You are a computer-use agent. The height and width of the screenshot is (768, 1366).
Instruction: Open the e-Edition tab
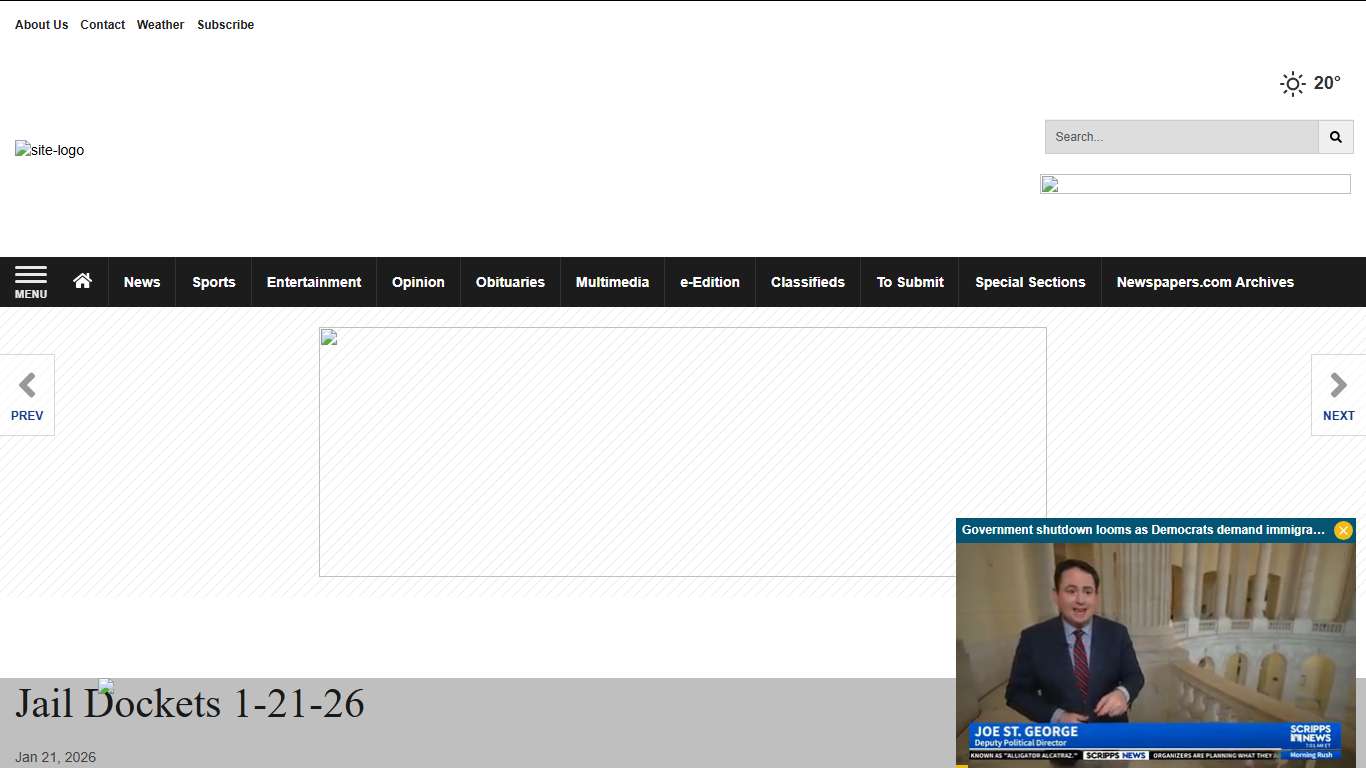pyautogui.click(x=709, y=281)
